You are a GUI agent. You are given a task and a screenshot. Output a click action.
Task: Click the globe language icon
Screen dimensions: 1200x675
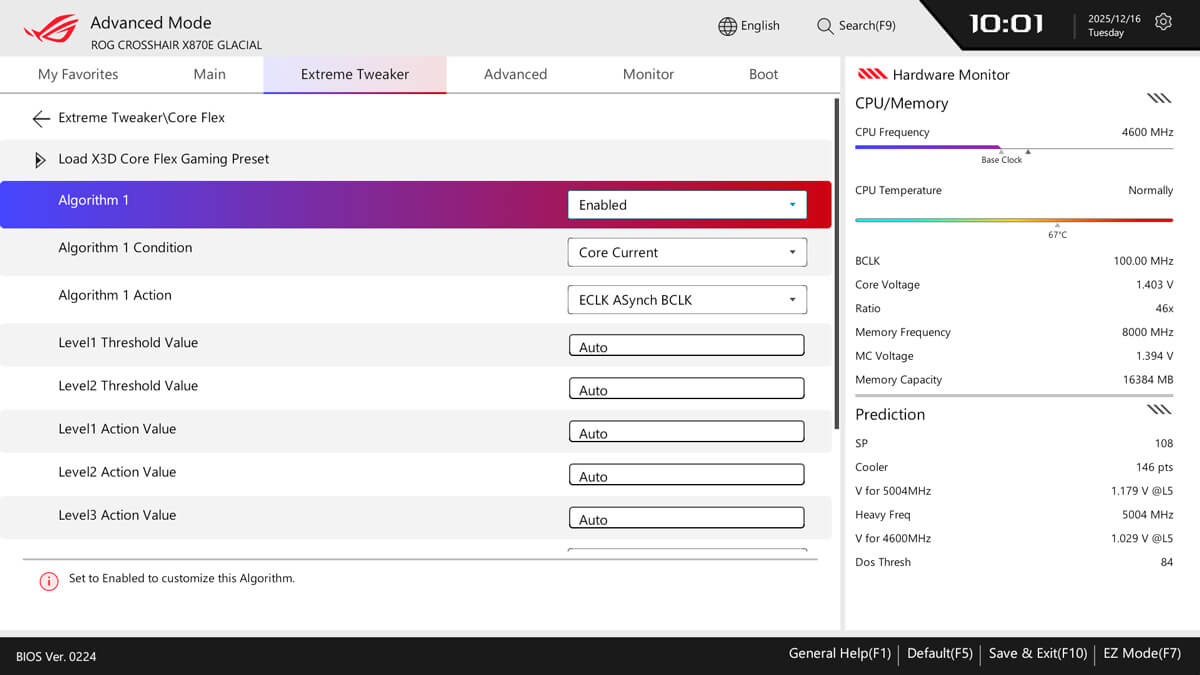point(727,26)
